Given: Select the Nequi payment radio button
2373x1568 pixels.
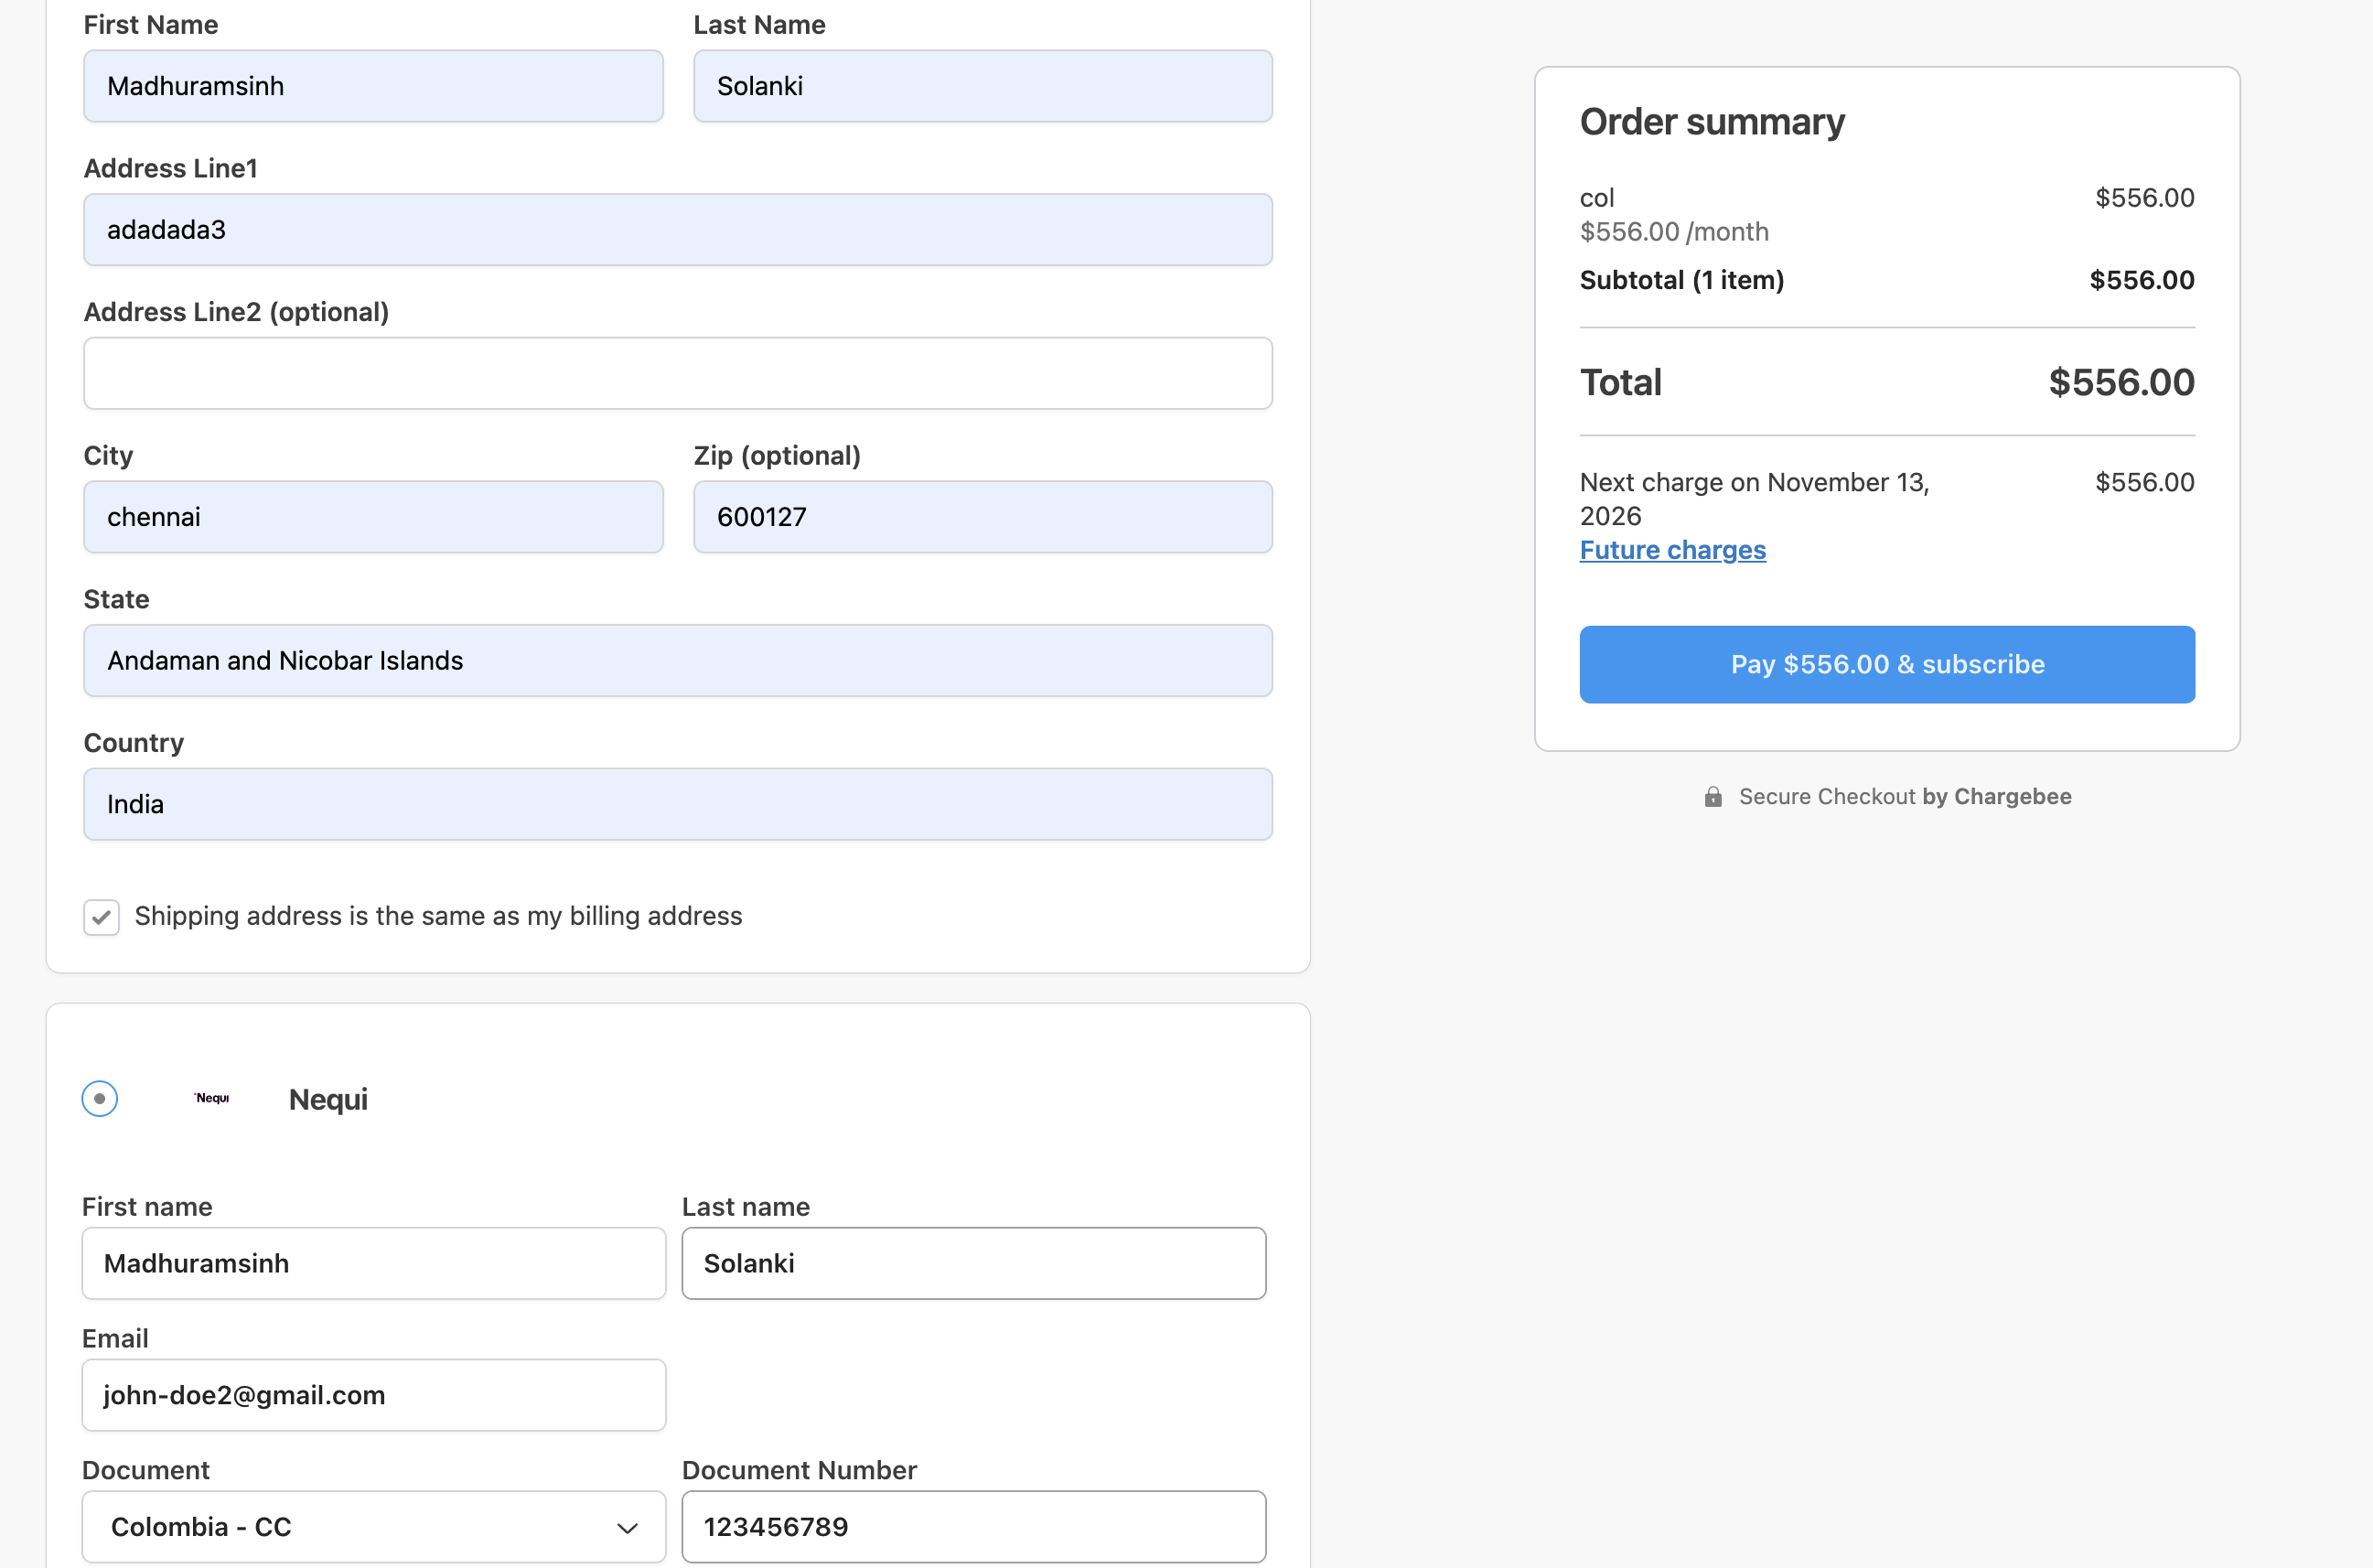Looking at the screenshot, I should point(100,1098).
